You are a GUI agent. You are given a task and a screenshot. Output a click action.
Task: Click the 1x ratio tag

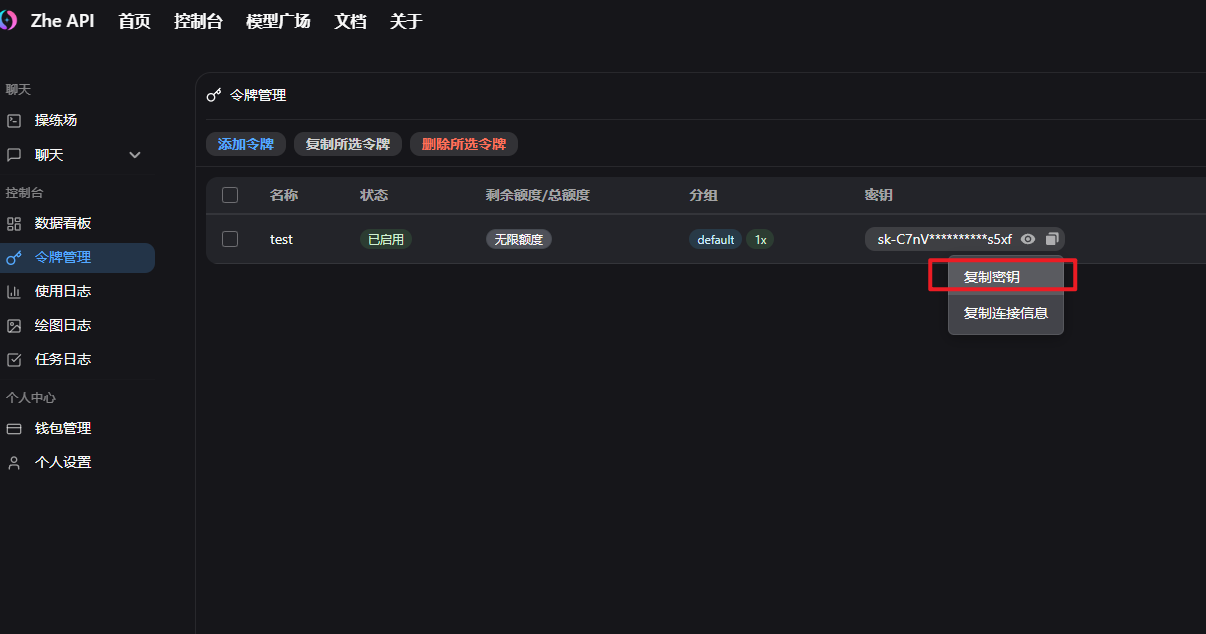click(x=760, y=239)
